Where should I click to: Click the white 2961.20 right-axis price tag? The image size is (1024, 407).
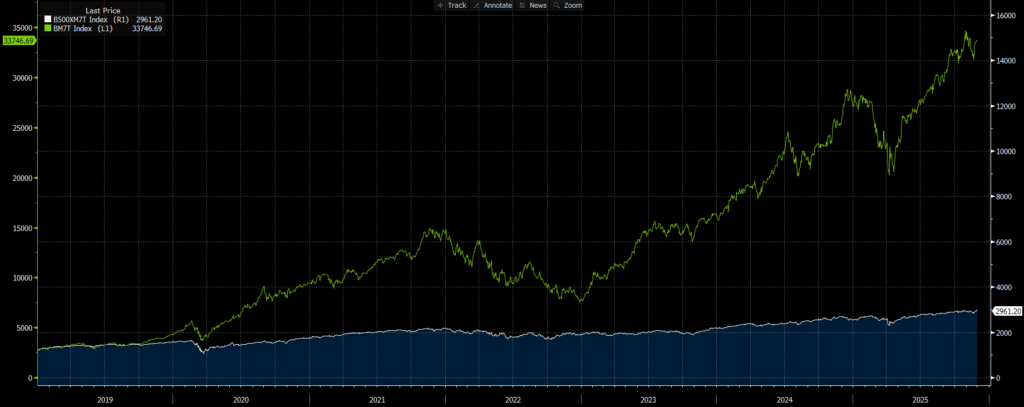tap(1006, 311)
